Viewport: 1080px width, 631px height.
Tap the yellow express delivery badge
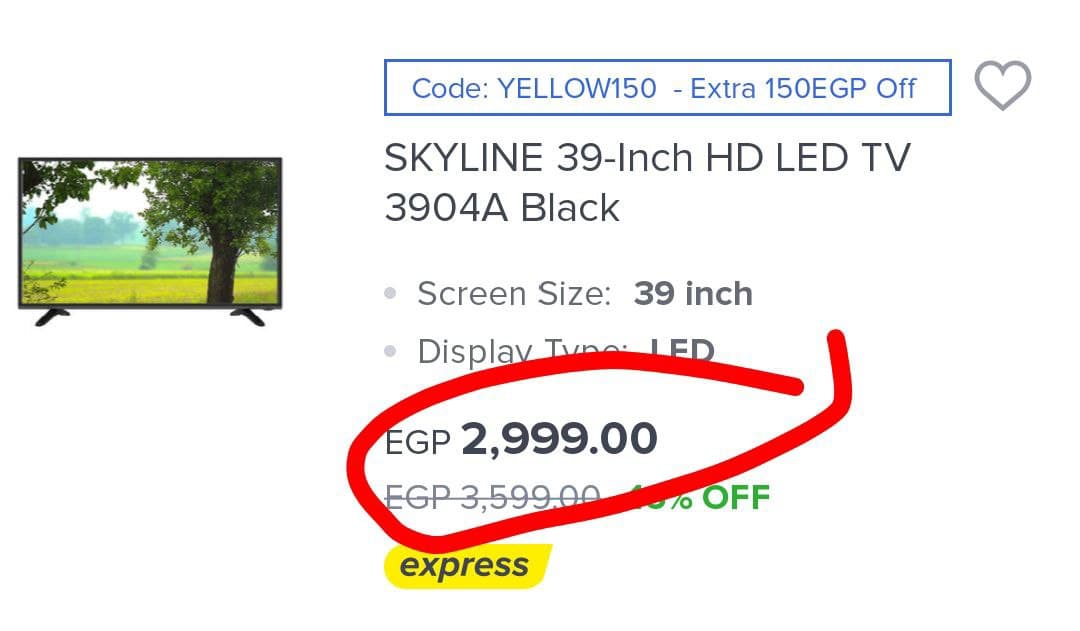[x=467, y=566]
